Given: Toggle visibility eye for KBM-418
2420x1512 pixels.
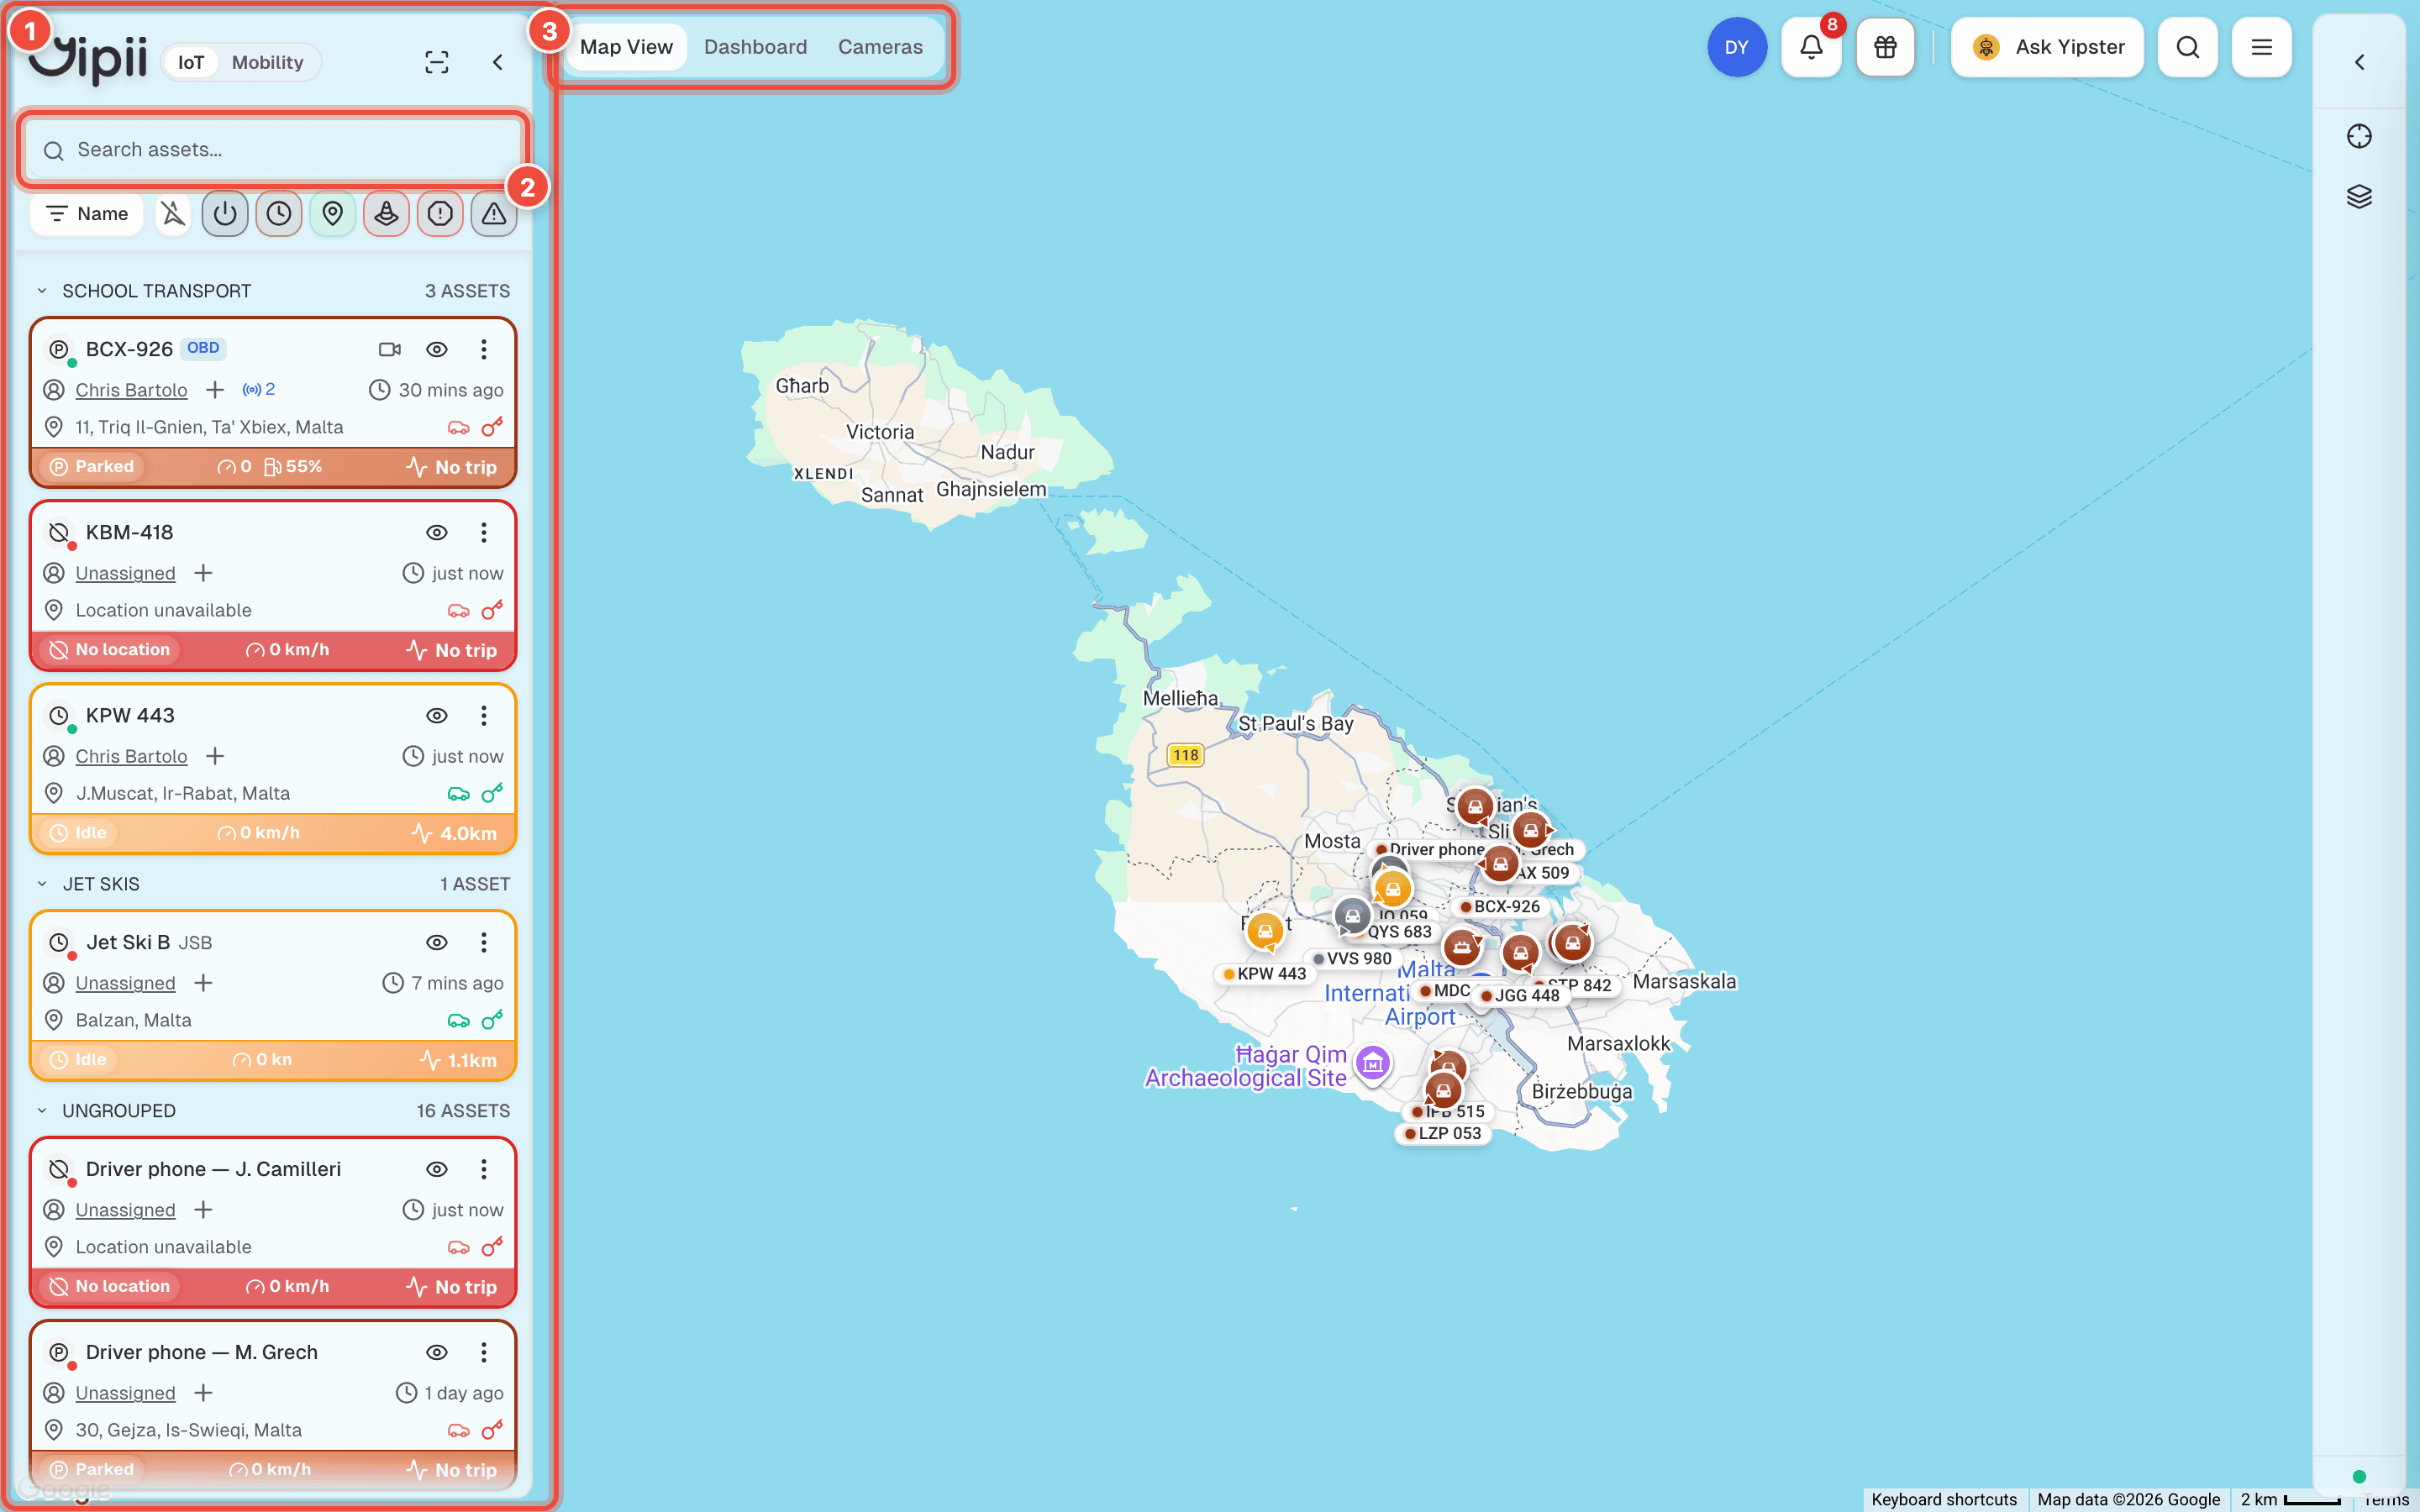Looking at the screenshot, I should [437, 532].
